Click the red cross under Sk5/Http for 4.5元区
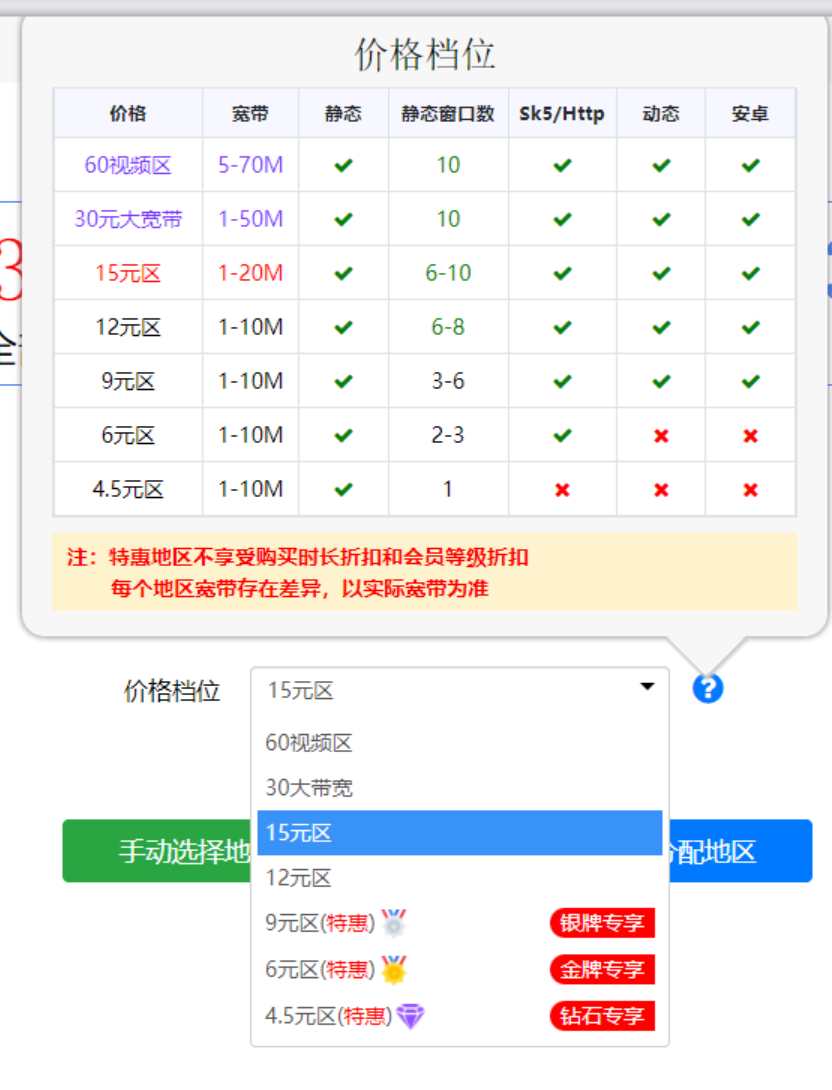Viewport: 832px width, 1090px height. tap(562, 489)
